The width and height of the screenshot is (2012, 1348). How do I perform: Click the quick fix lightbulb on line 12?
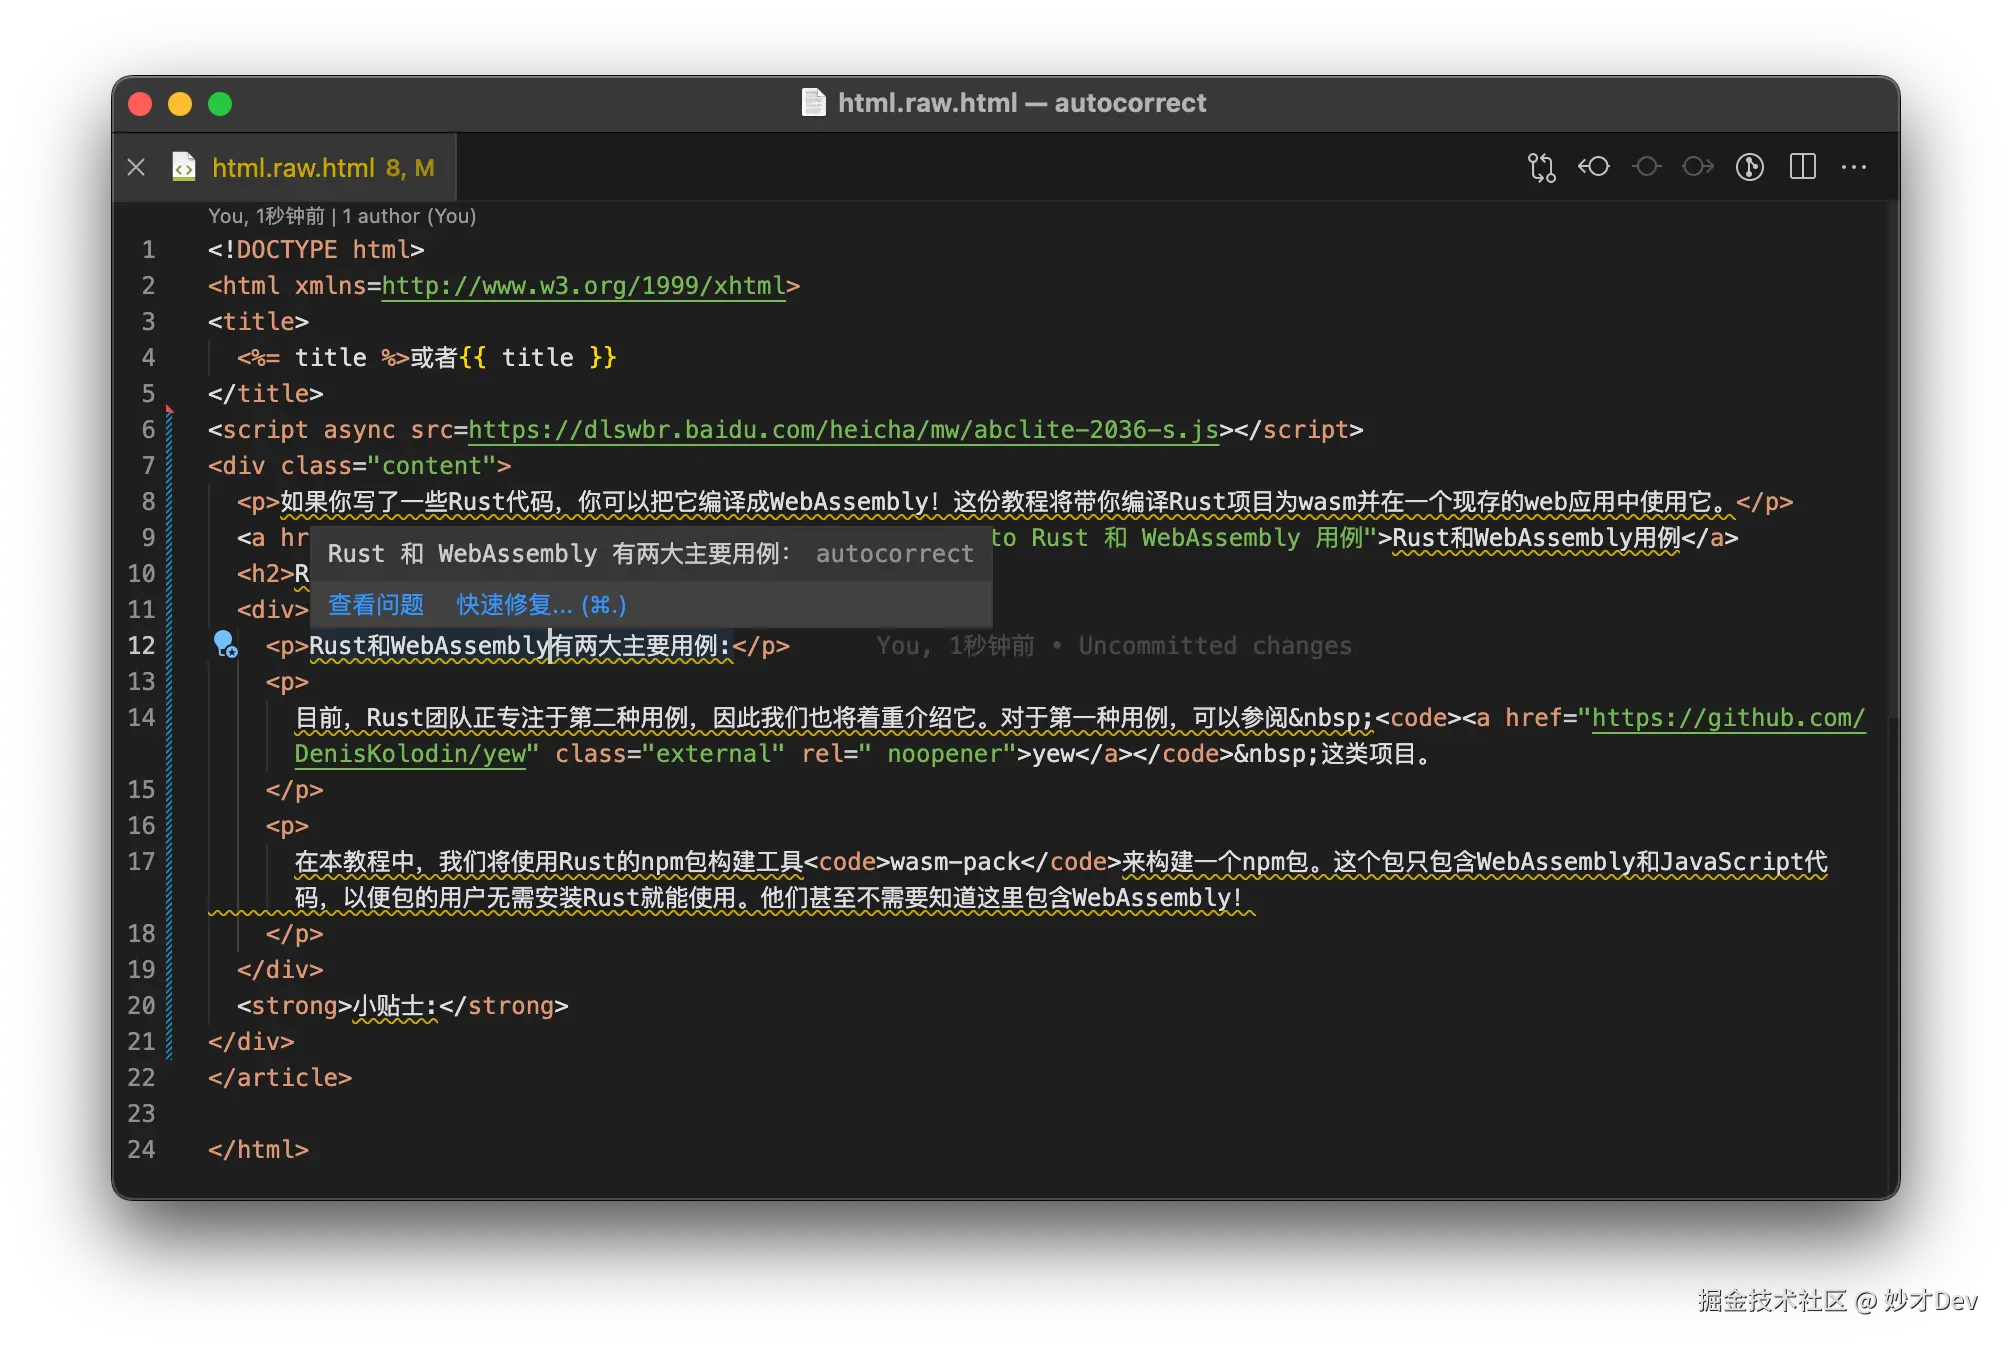pyautogui.click(x=225, y=643)
